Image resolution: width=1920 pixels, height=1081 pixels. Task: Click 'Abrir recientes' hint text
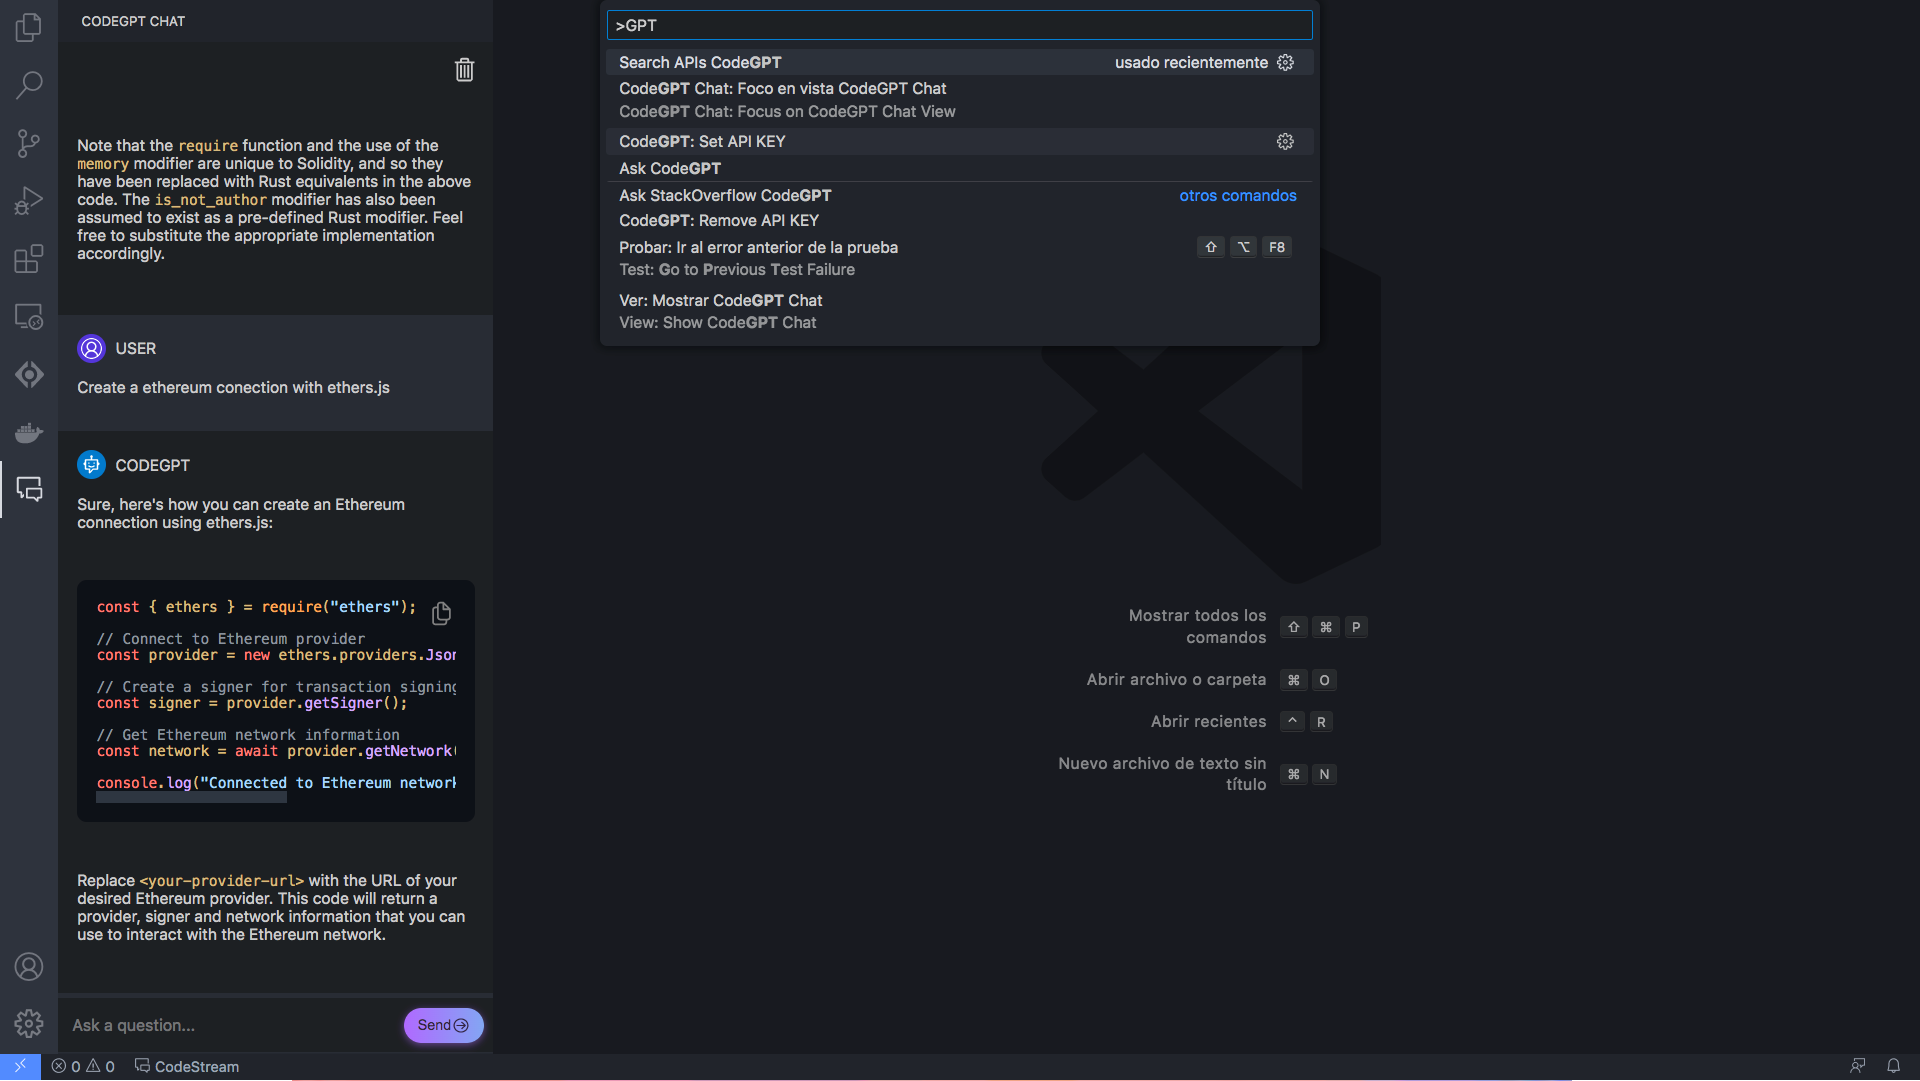click(1208, 722)
